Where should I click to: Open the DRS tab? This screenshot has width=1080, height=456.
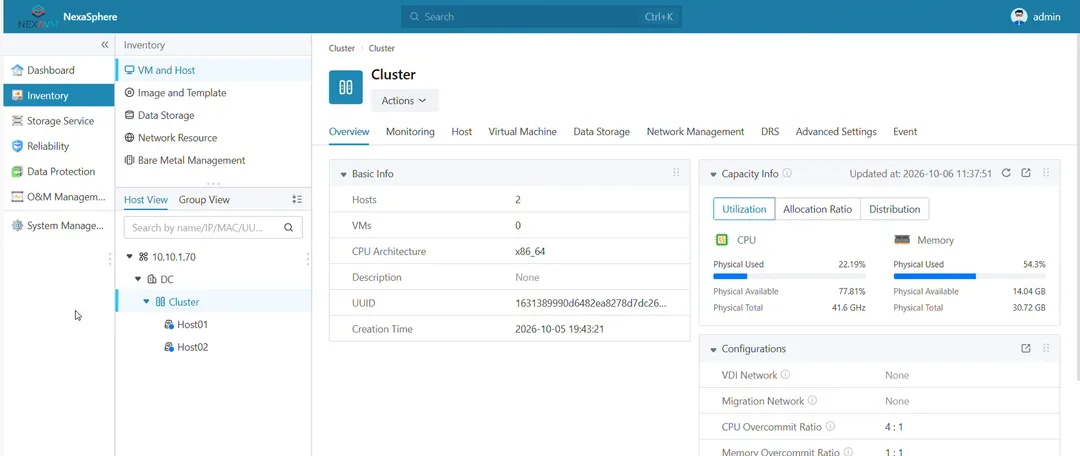click(770, 132)
